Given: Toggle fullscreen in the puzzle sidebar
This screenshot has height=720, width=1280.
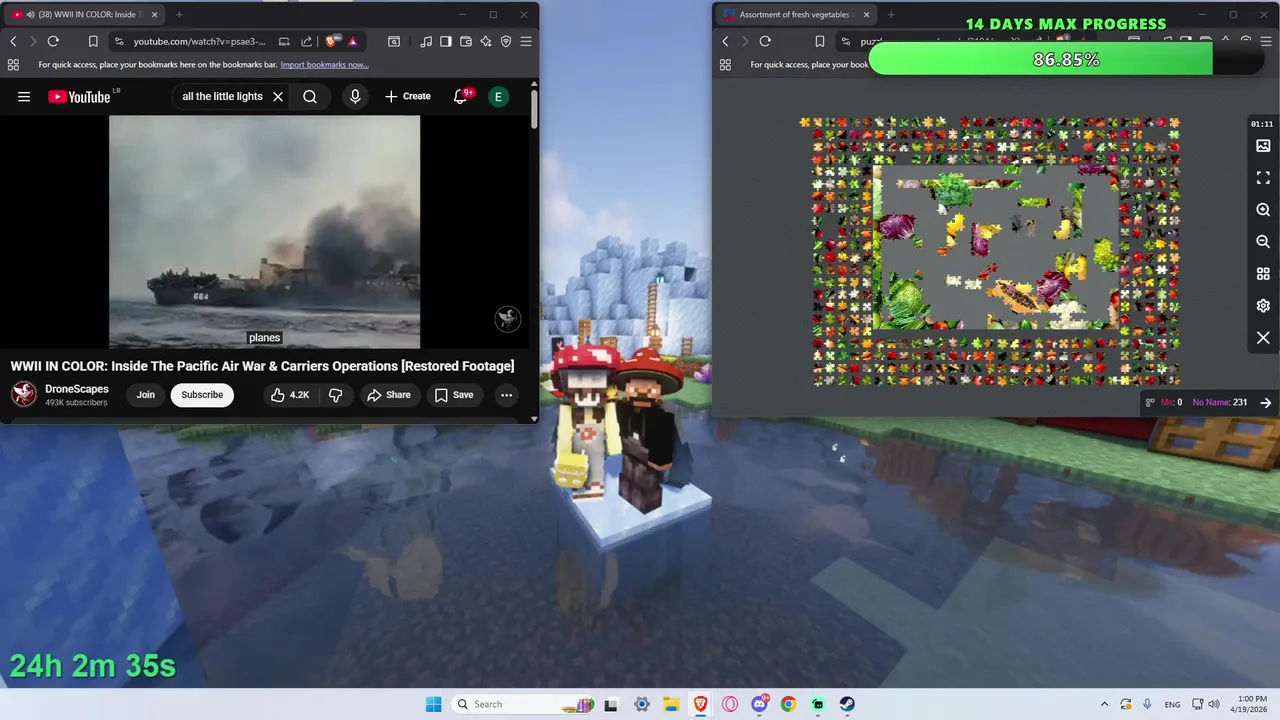Looking at the screenshot, I should (x=1263, y=178).
